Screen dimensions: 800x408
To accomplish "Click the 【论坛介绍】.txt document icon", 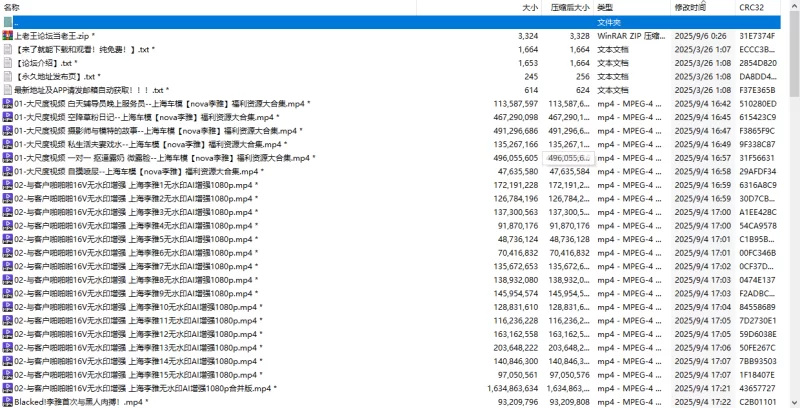I will pyautogui.click(x=7, y=63).
